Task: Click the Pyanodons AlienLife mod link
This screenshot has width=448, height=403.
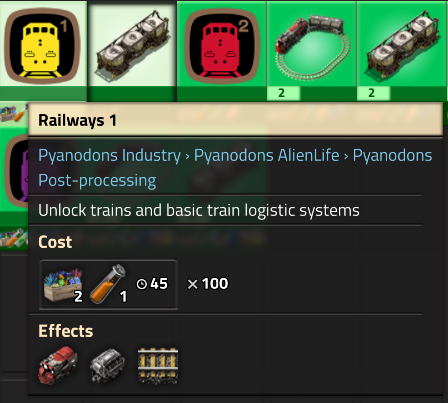Action: (x=267, y=155)
